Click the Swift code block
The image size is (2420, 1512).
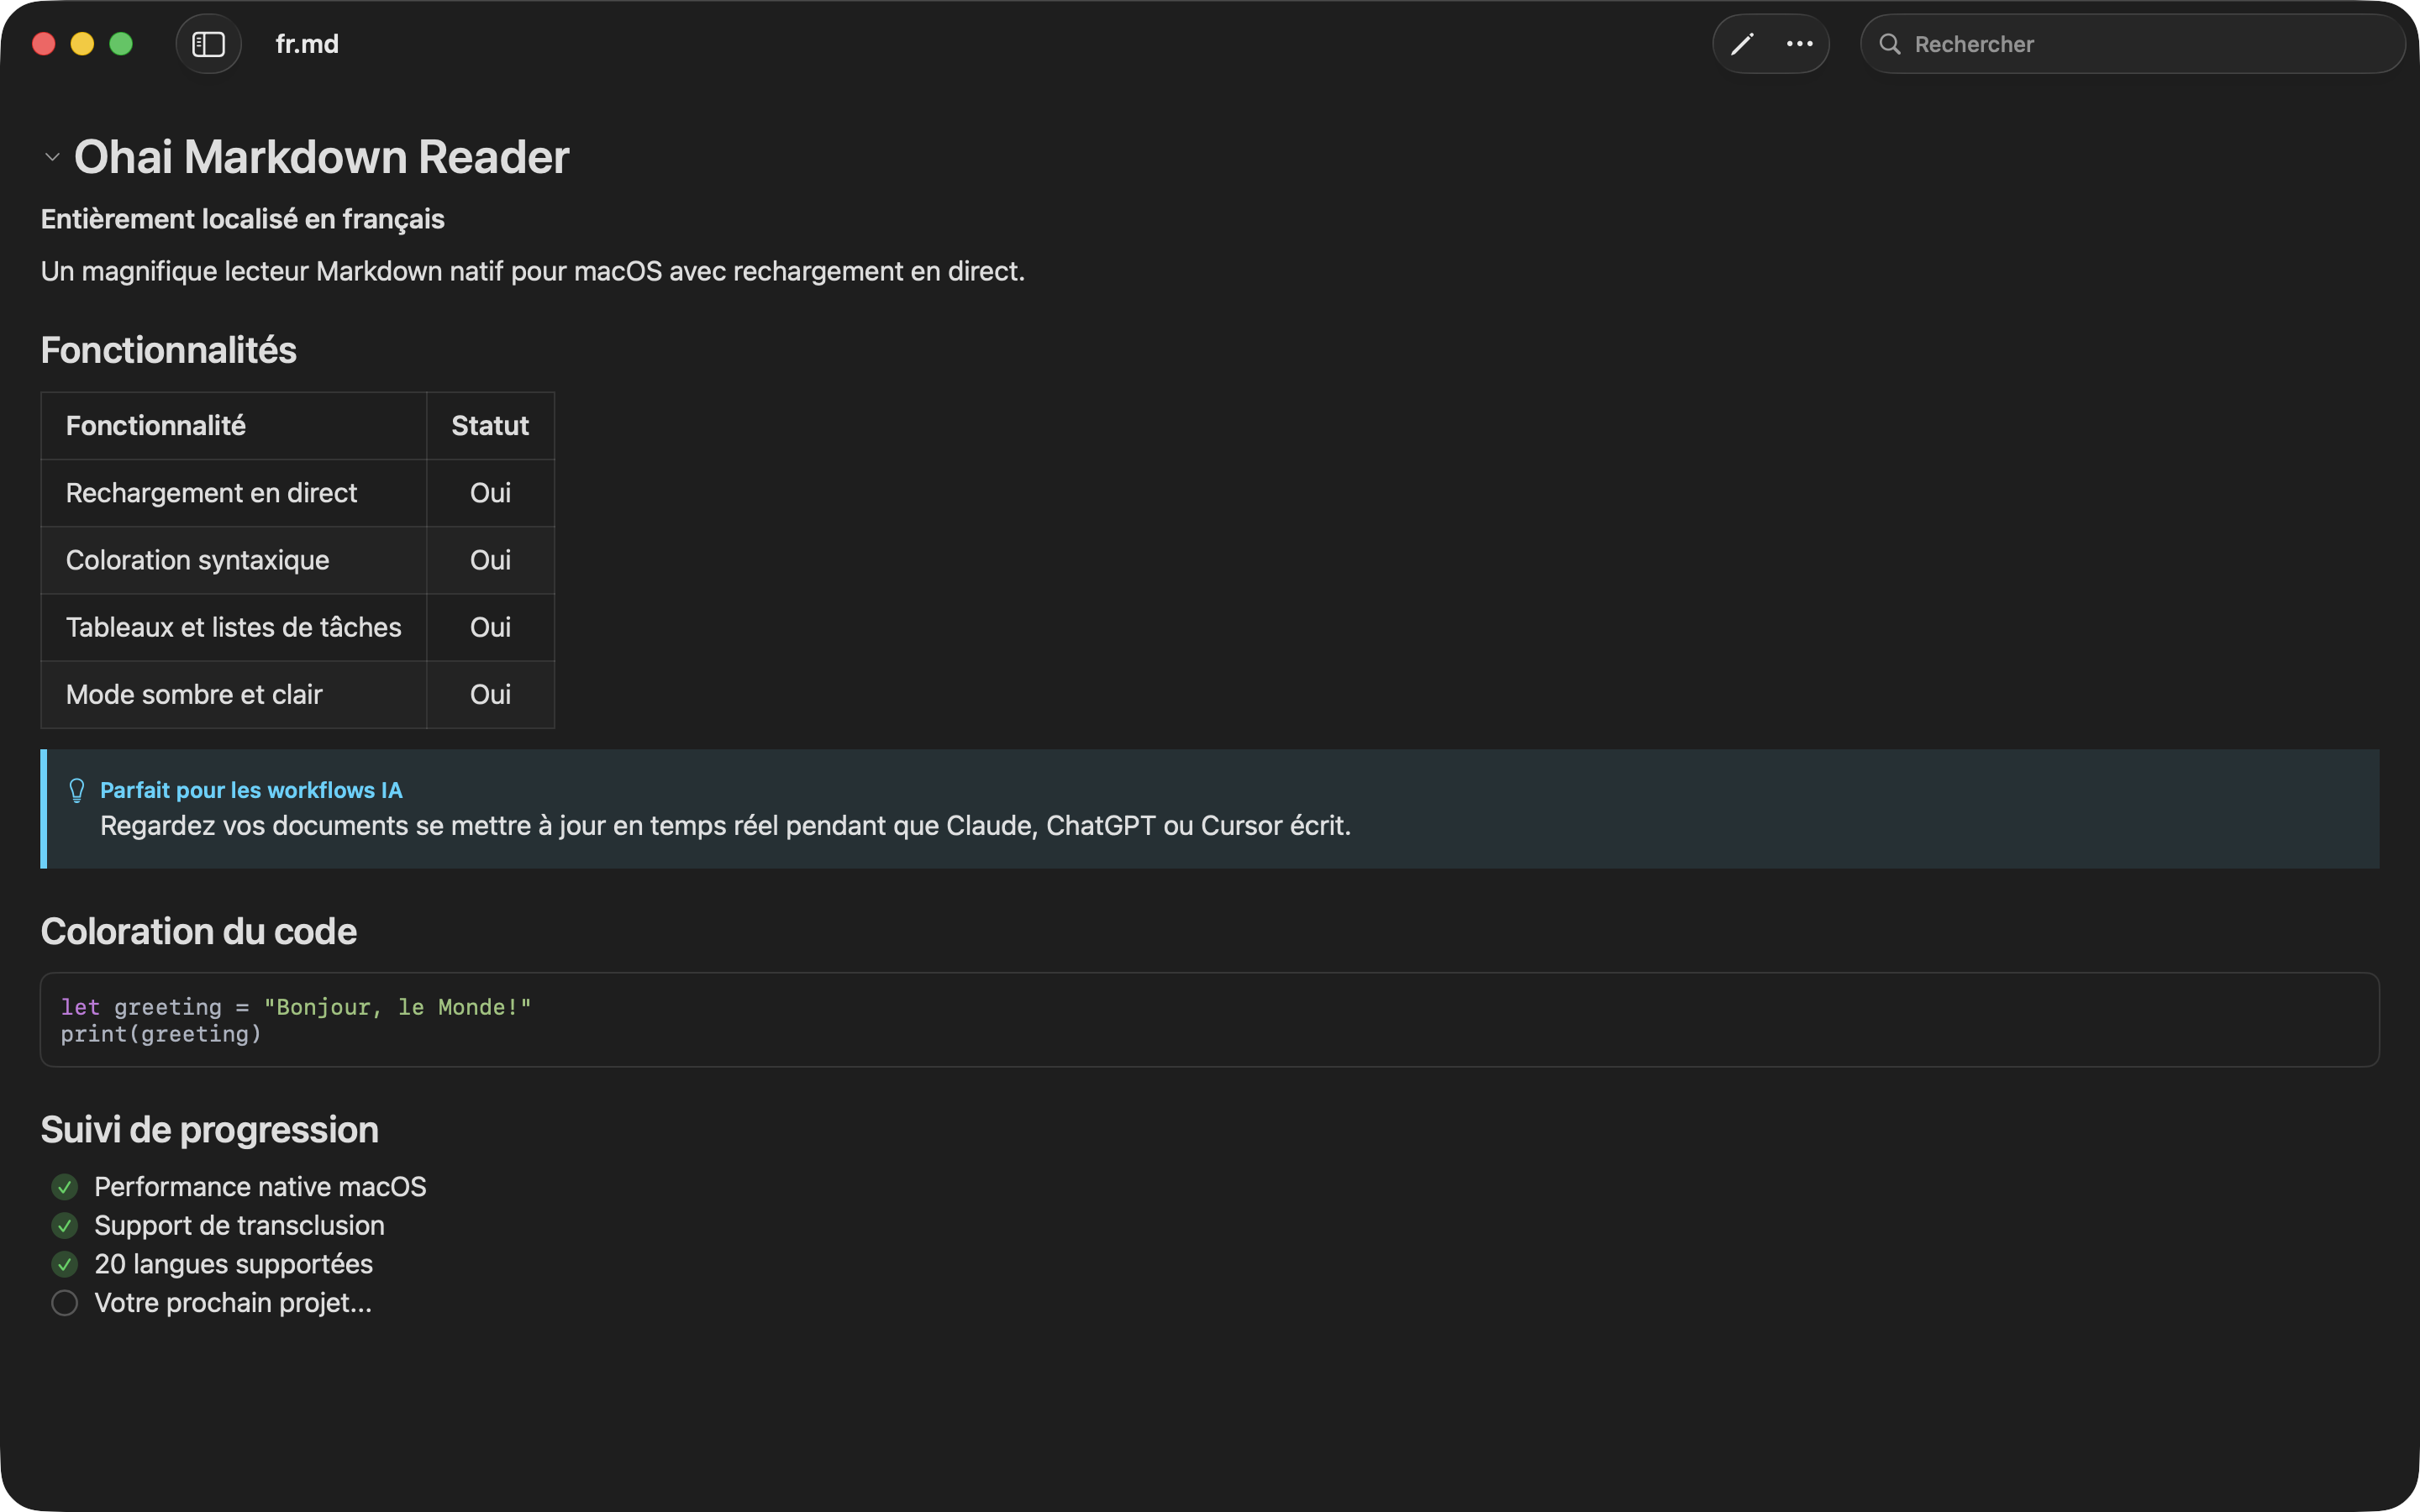coord(1208,1020)
